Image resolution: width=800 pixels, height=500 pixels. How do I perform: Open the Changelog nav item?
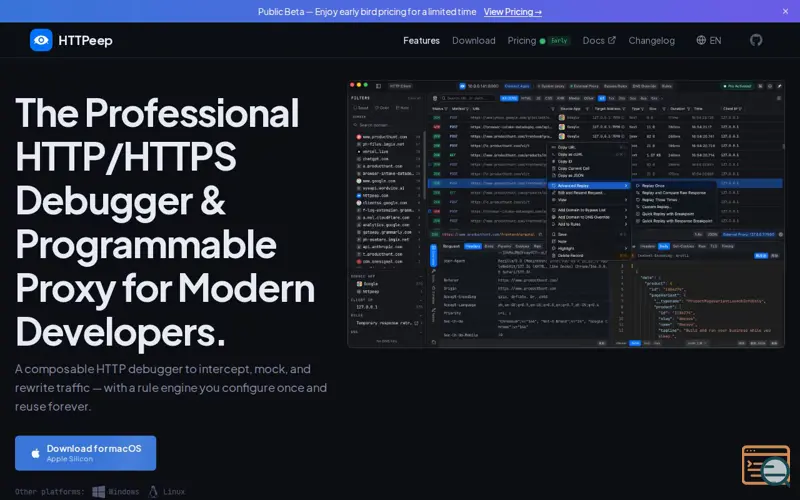click(652, 40)
